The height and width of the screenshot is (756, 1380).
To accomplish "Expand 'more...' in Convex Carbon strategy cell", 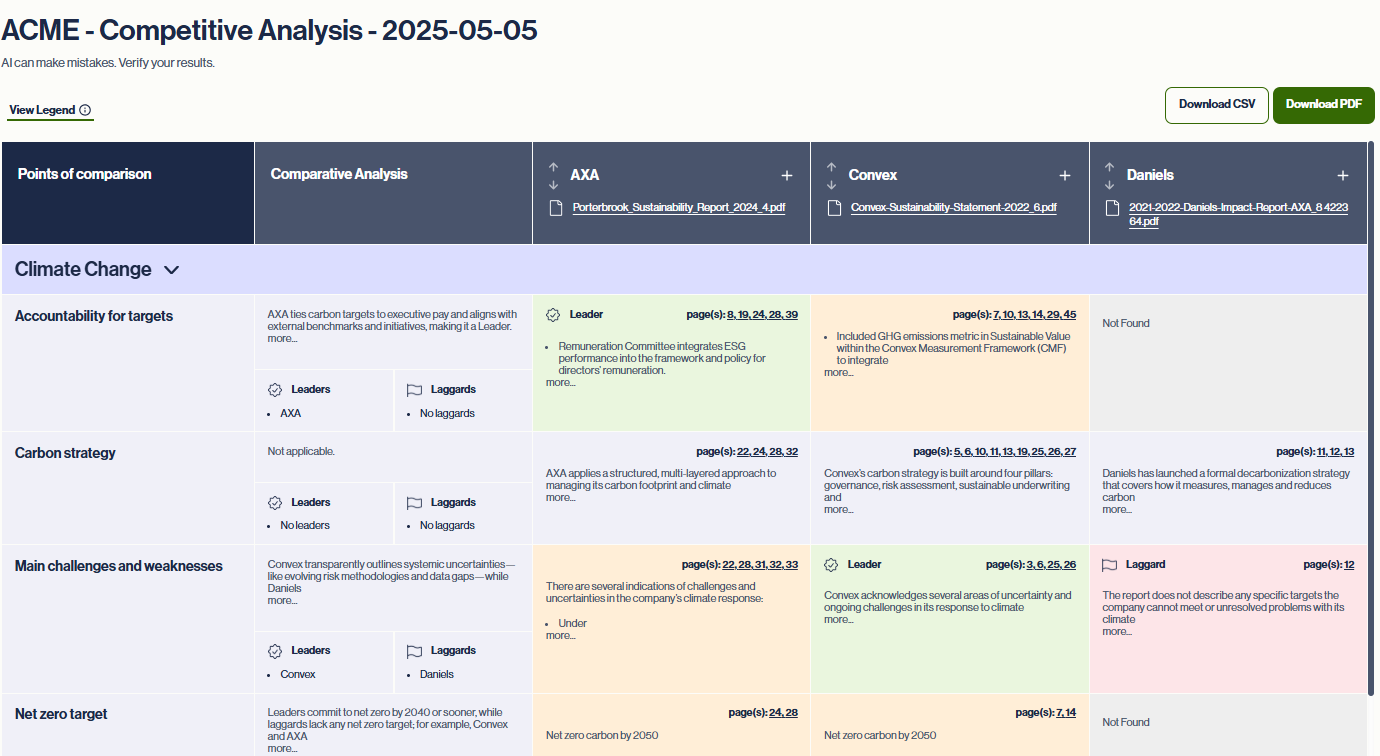I will [x=838, y=509].
